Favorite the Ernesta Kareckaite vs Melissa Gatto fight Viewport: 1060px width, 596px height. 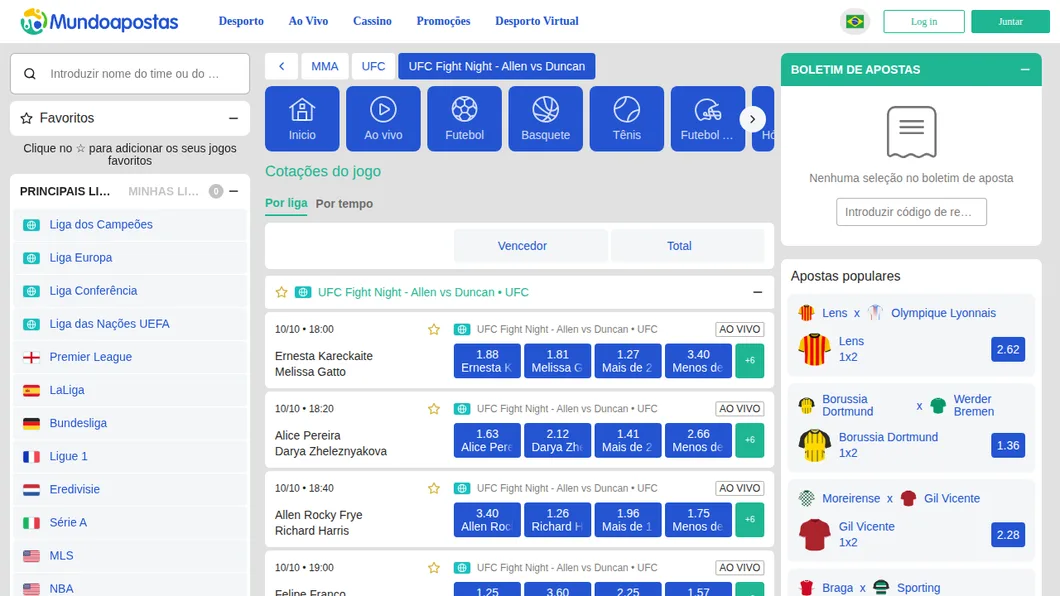click(434, 330)
